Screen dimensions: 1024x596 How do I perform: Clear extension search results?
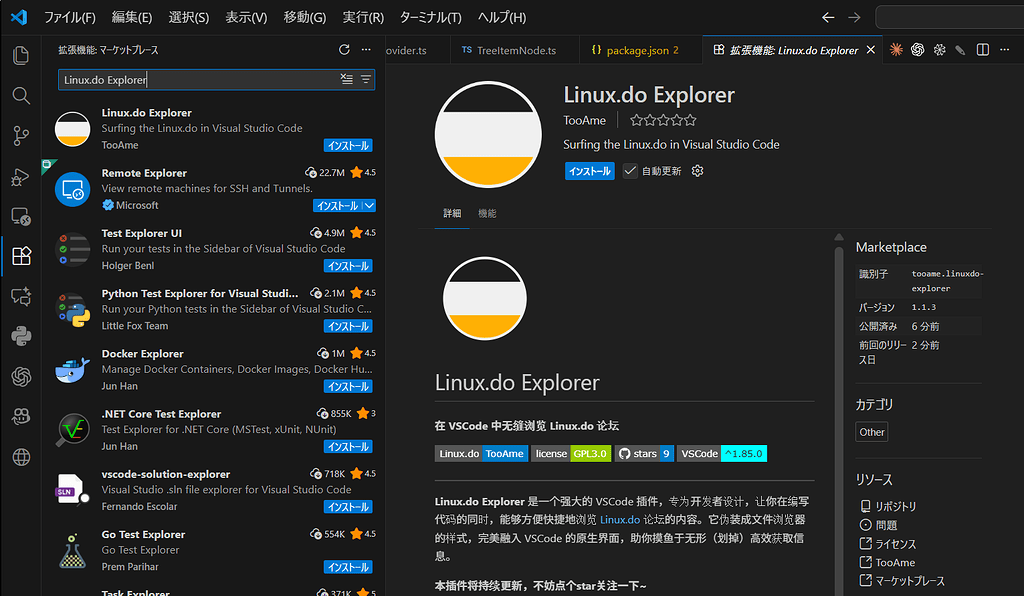click(x=347, y=80)
